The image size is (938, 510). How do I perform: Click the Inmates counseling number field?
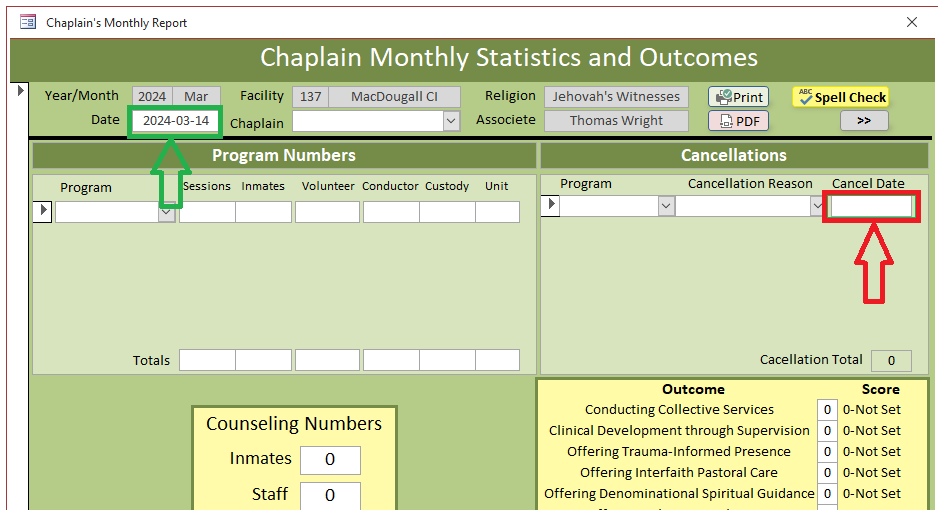click(329, 460)
